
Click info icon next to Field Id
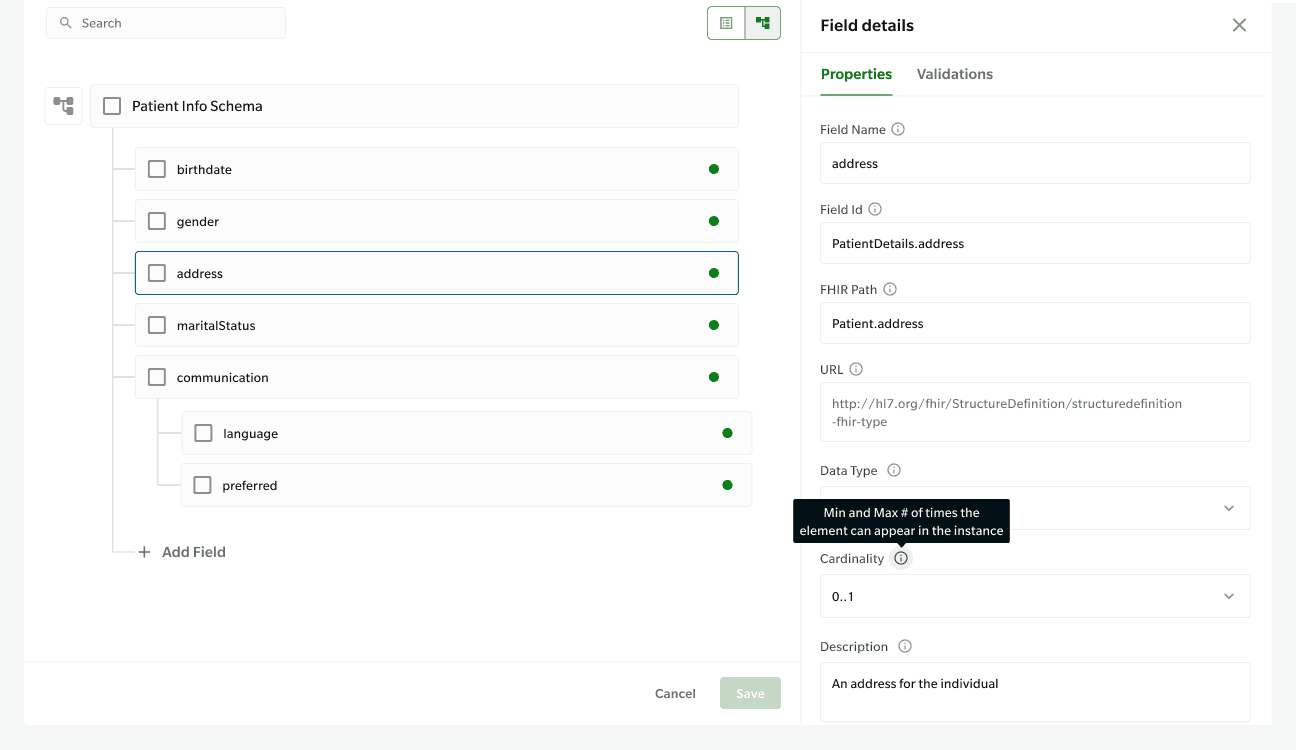click(x=875, y=209)
